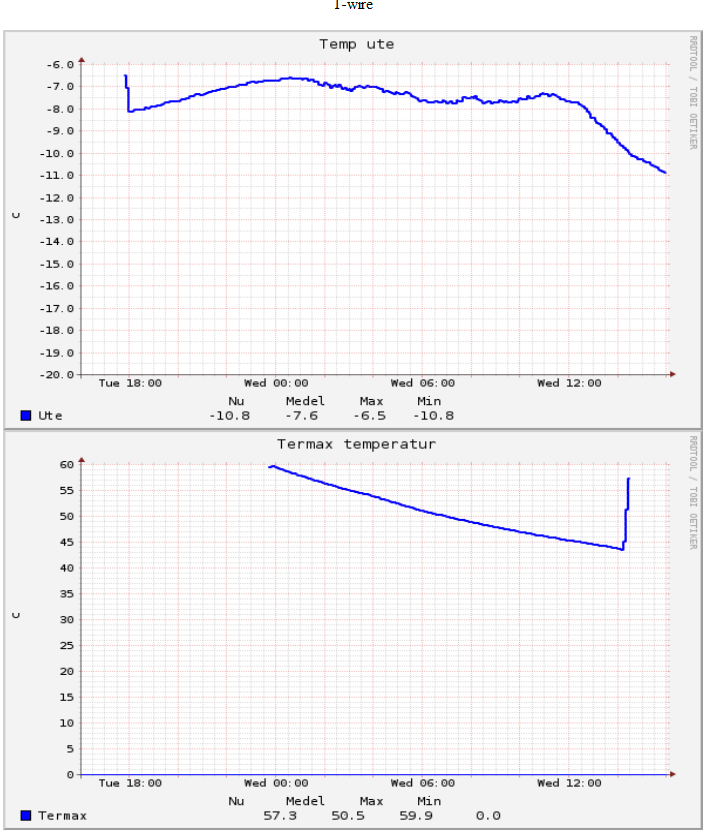This screenshot has height=833, width=717.
Task: Click red arrow at Temp ute x-axis end
Action: coord(673,374)
